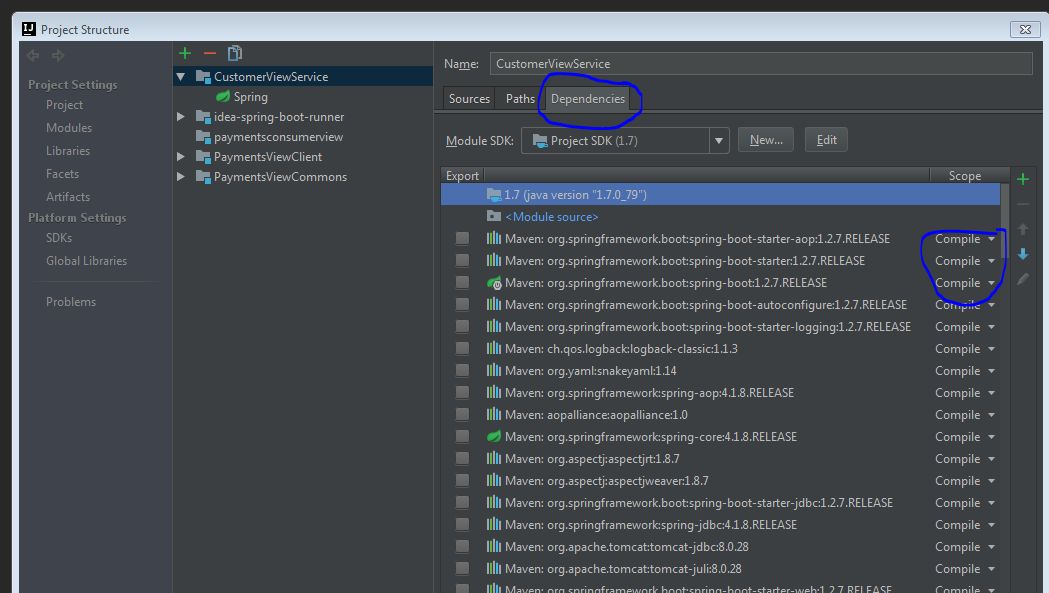Click the Spring leaf icon under CustomerViewService
Image resolution: width=1049 pixels, height=593 pixels.
223,97
